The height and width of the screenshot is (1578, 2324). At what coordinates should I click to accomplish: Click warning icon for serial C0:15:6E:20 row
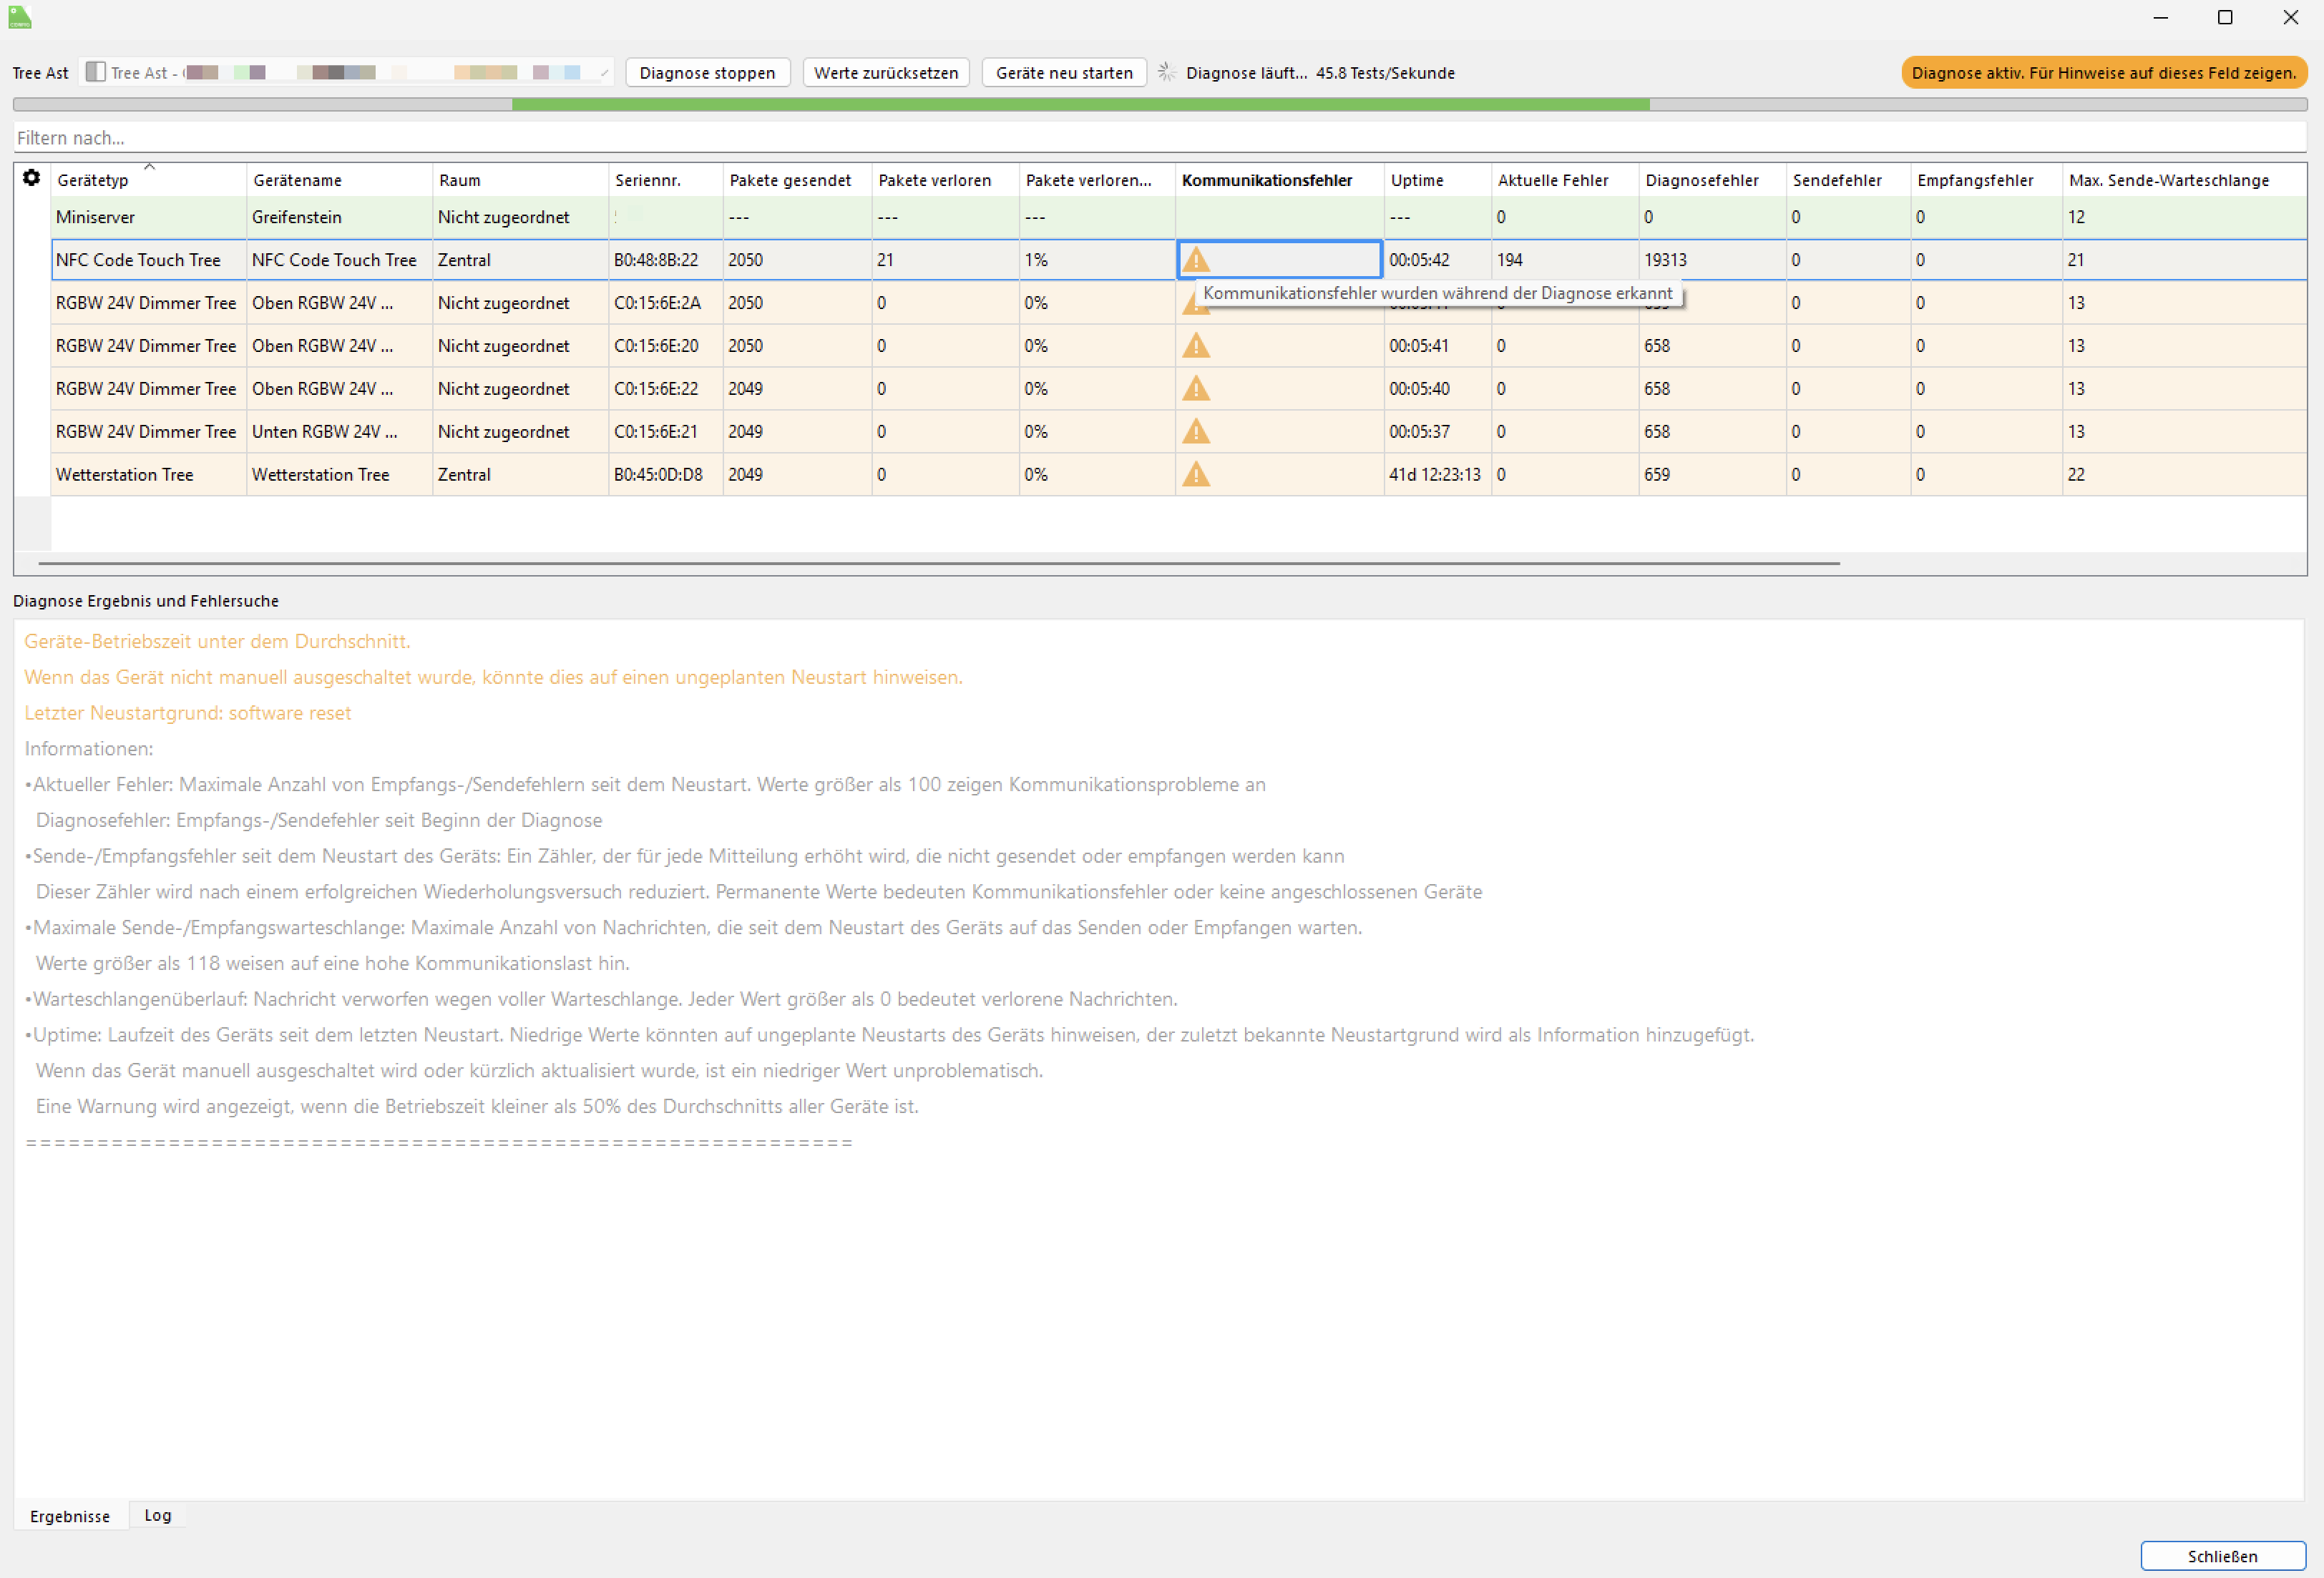point(1196,346)
